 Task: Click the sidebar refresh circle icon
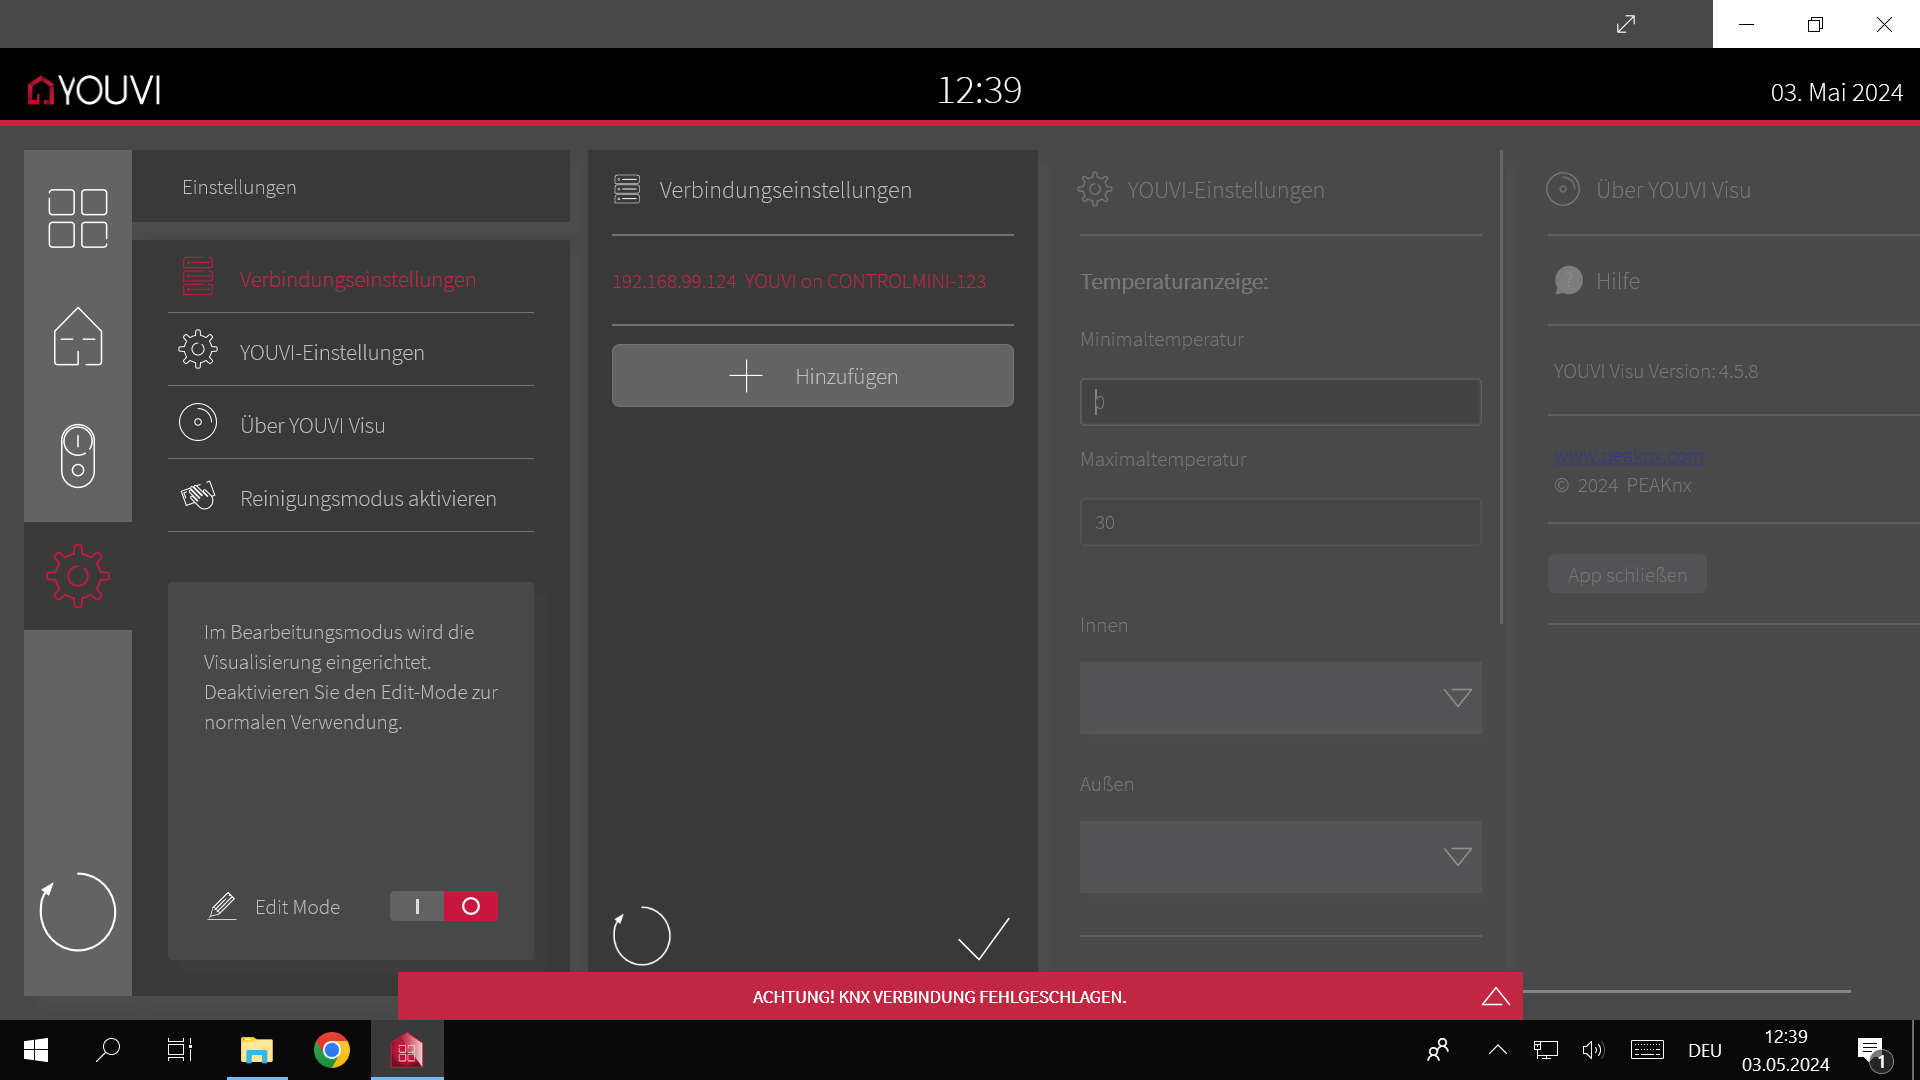[78, 912]
